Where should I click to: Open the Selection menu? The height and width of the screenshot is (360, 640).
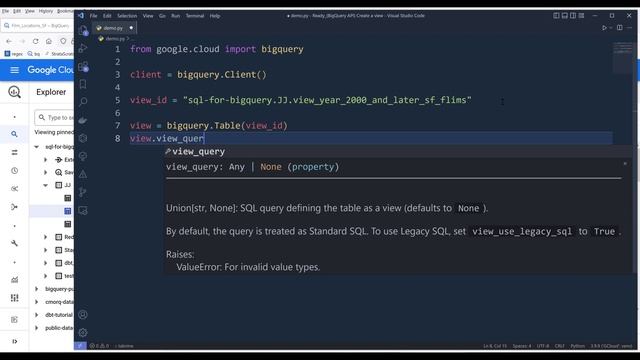coord(127,16)
